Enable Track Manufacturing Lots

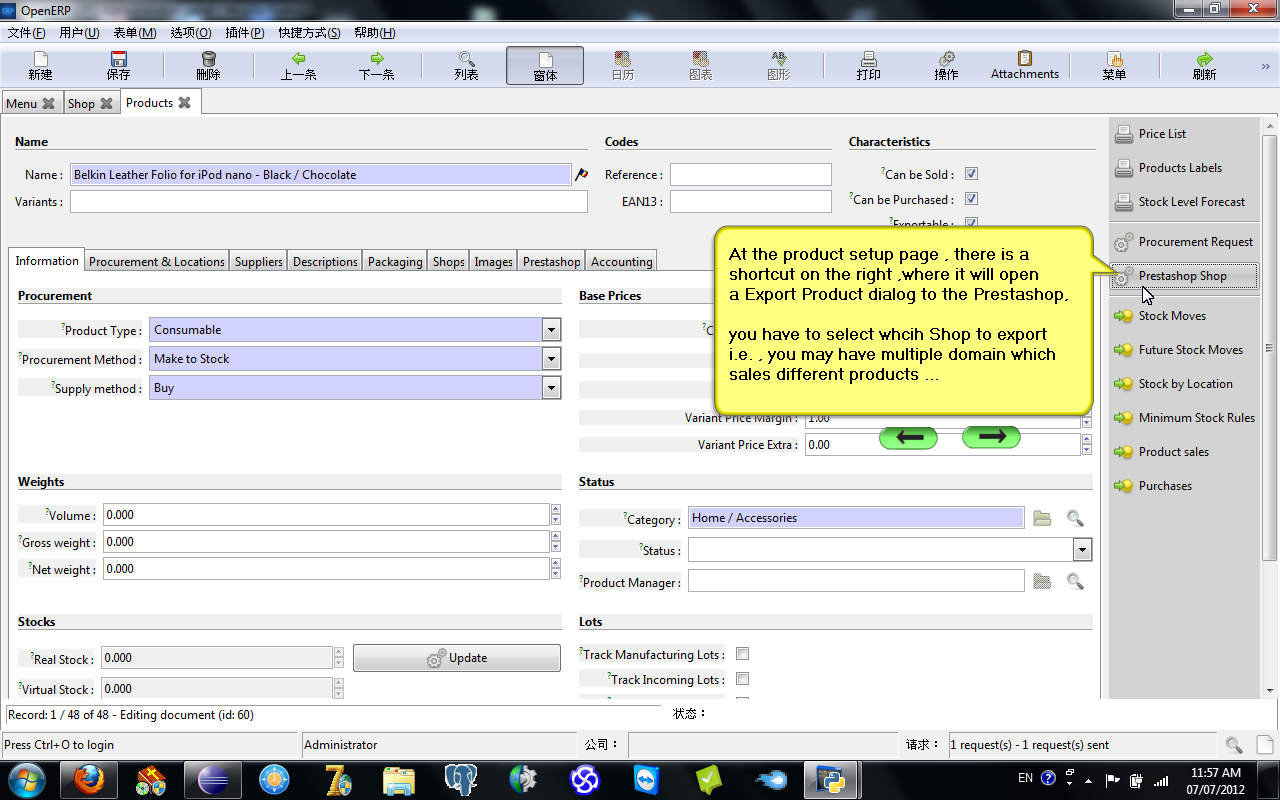(742, 654)
